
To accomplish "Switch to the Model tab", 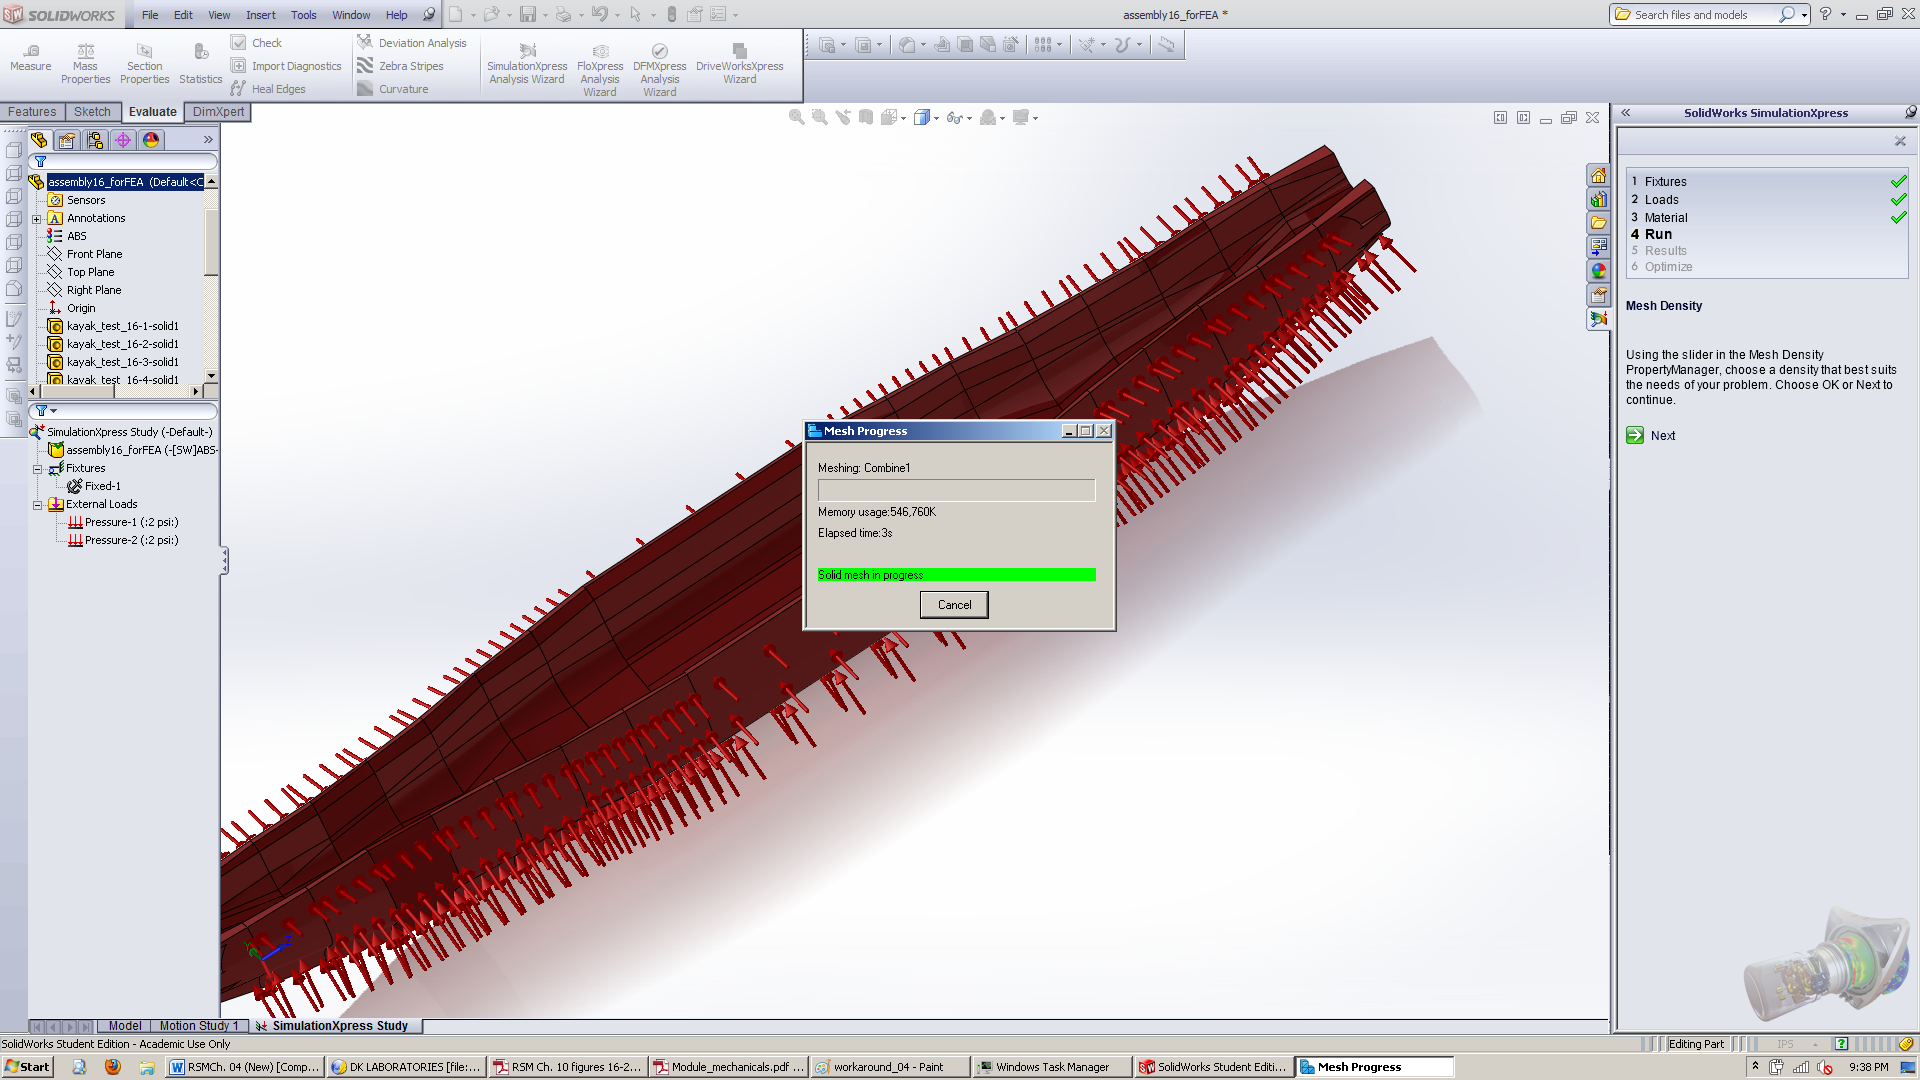I will (125, 1026).
